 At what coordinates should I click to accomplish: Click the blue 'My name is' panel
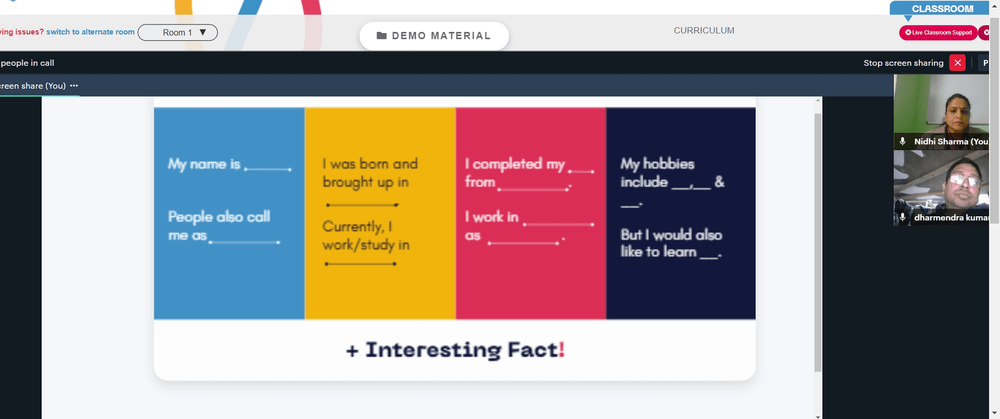(229, 213)
